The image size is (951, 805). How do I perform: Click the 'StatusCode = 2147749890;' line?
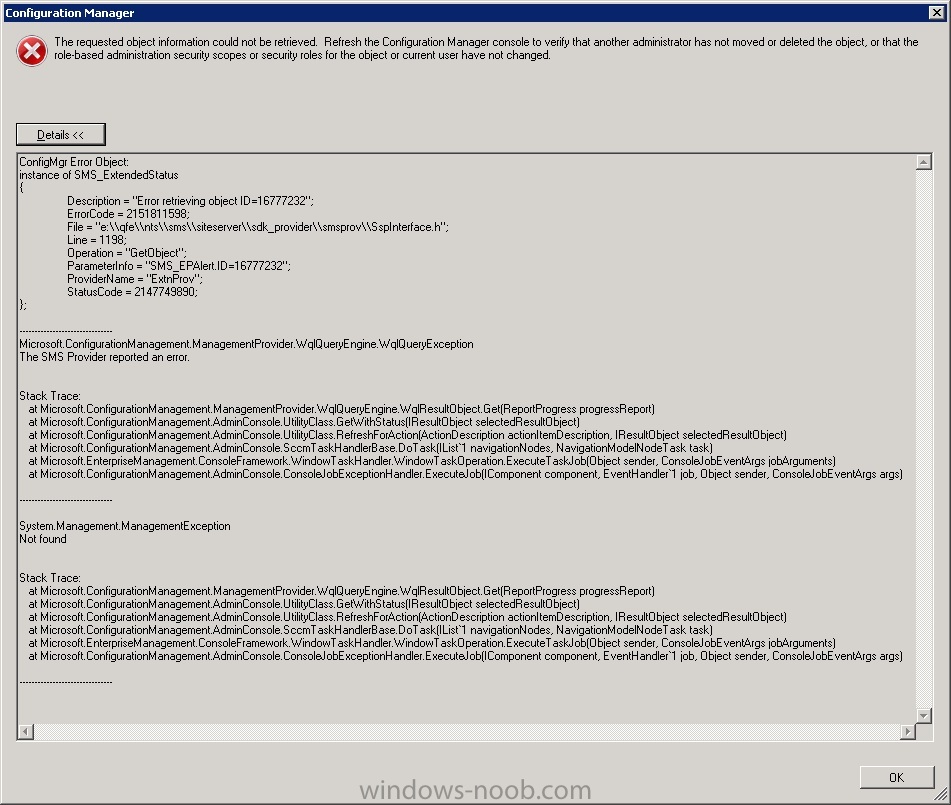coord(132,292)
